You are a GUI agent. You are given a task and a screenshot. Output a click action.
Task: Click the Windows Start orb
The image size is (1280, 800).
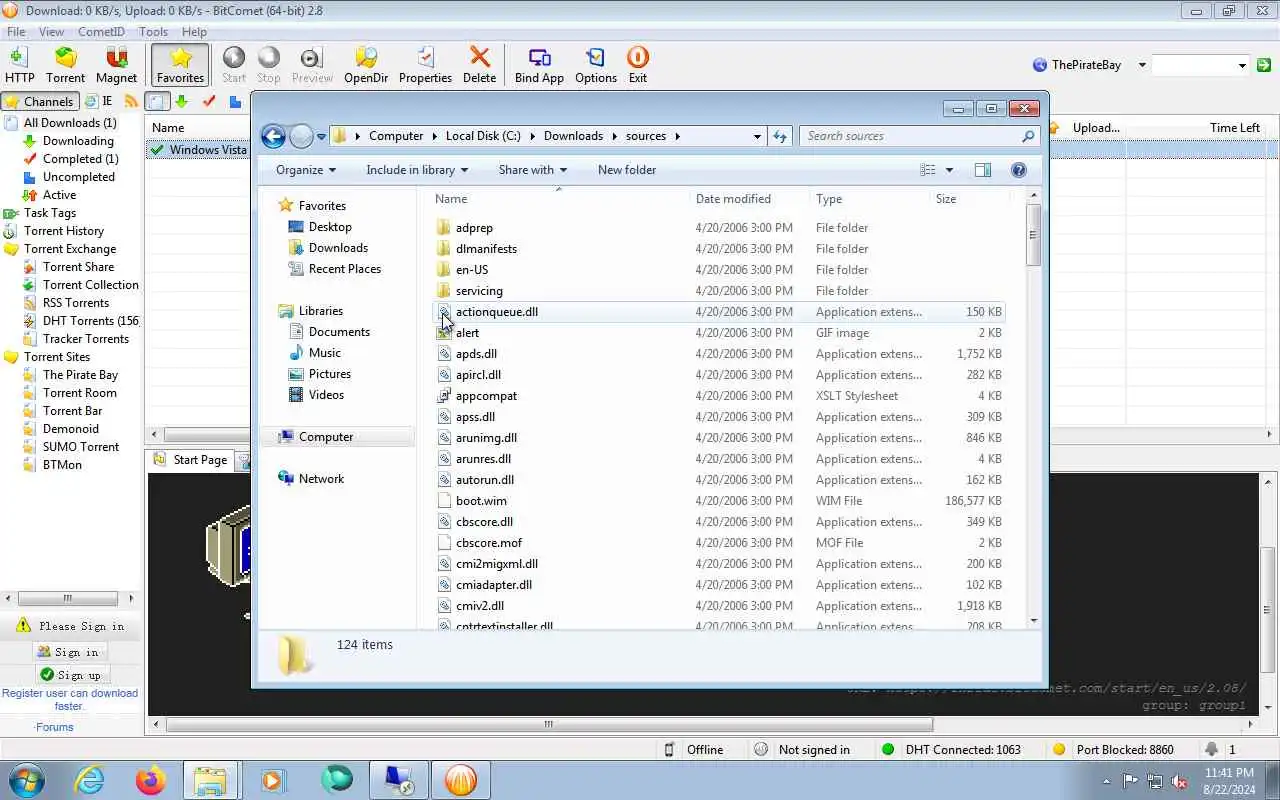pos(27,780)
